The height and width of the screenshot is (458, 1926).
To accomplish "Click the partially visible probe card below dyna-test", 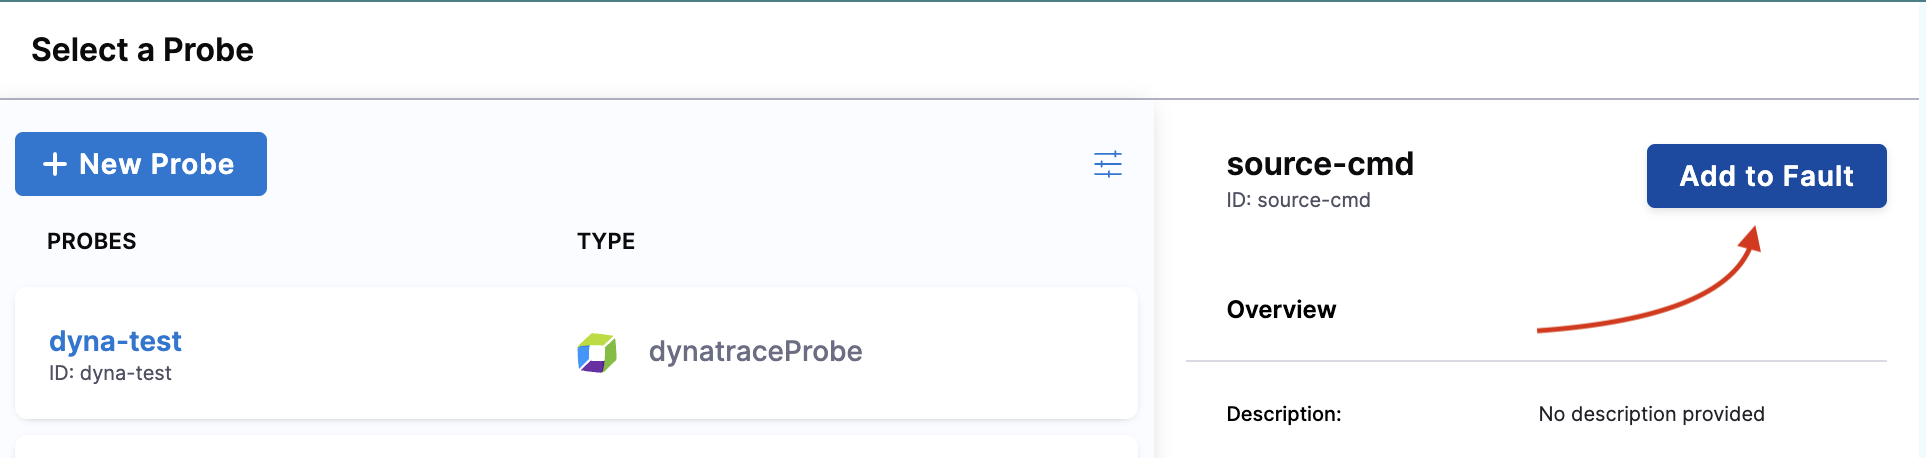I will tap(576, 448).
